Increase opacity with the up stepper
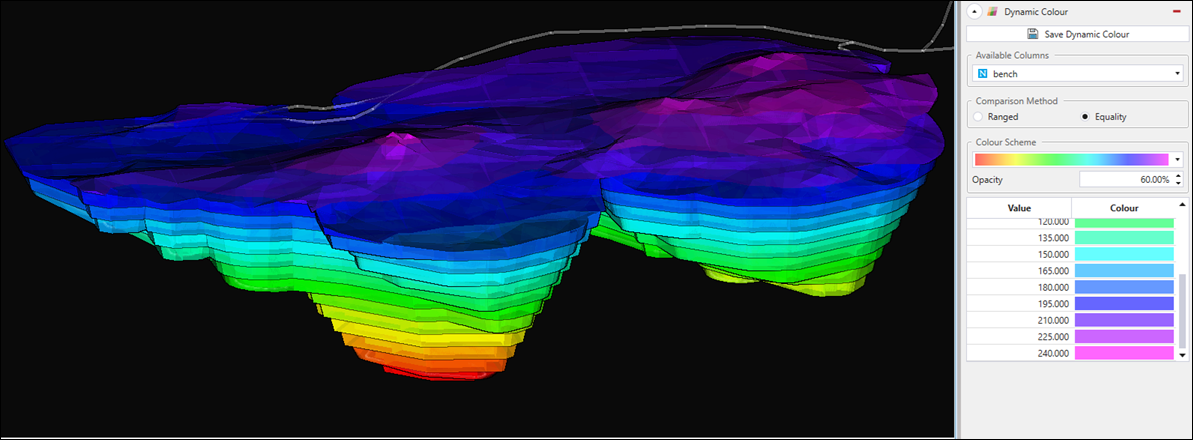 point(1181,175)
